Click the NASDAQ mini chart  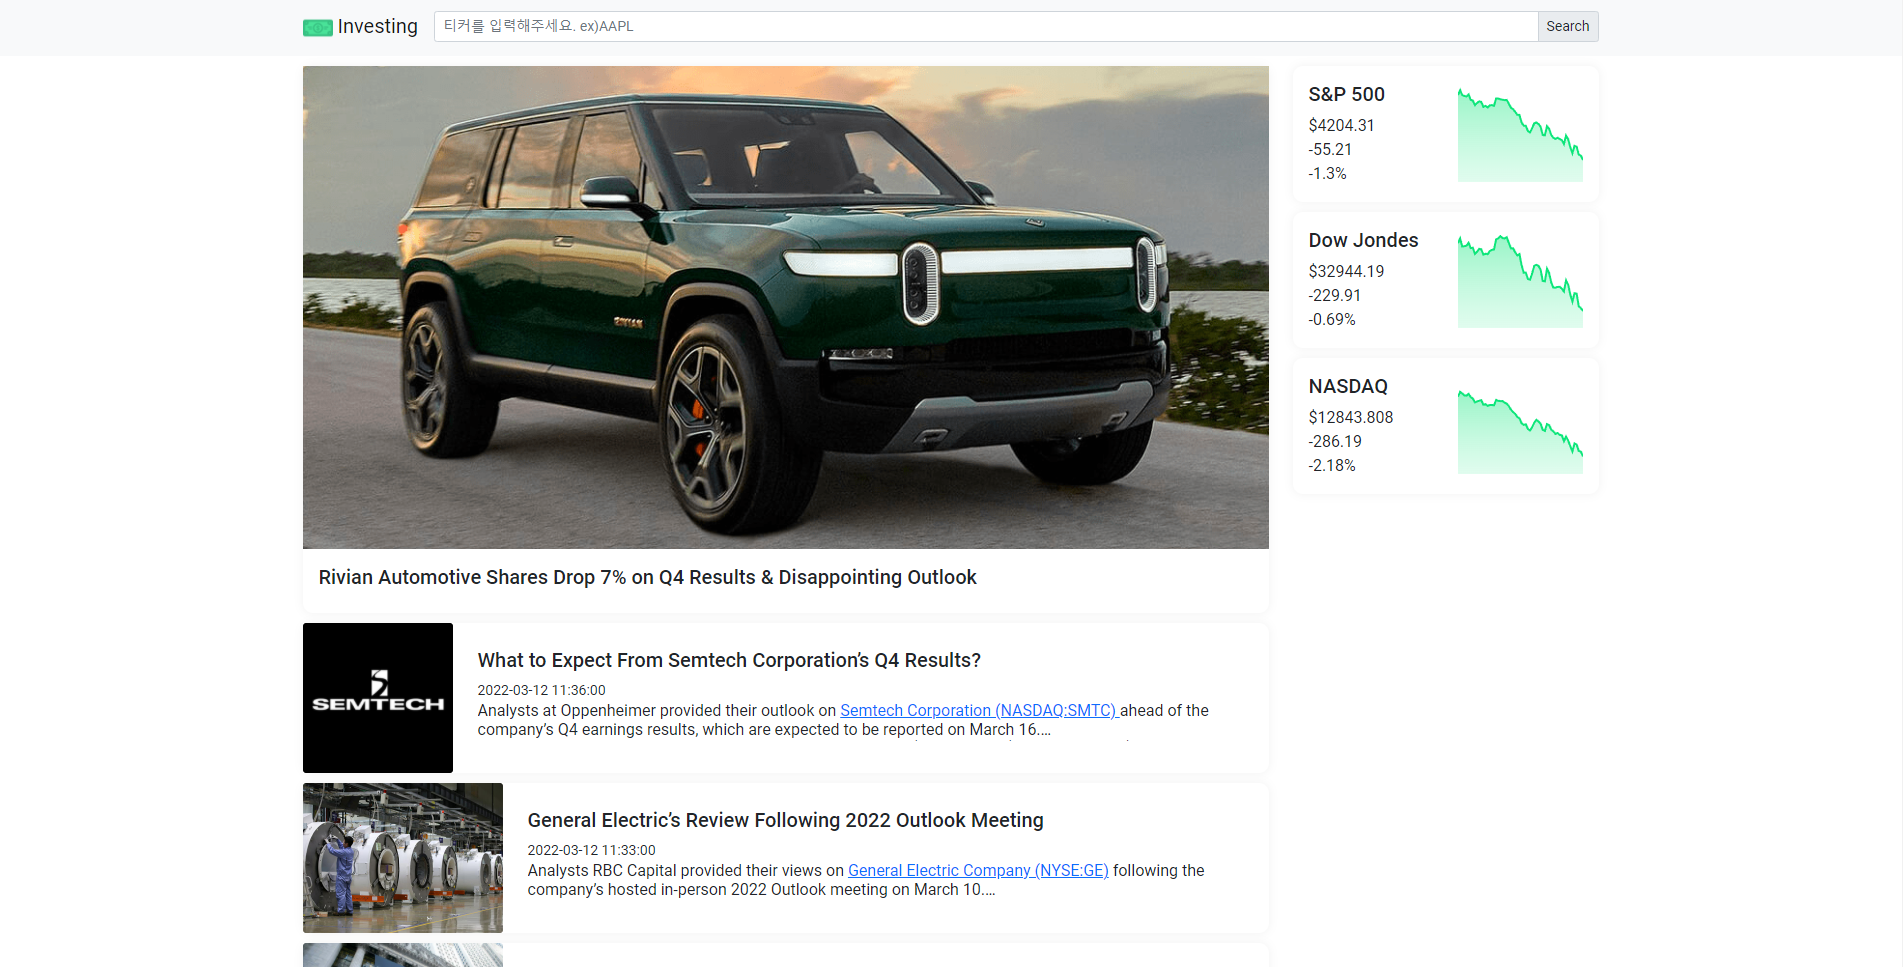(x=1520, y=431)
